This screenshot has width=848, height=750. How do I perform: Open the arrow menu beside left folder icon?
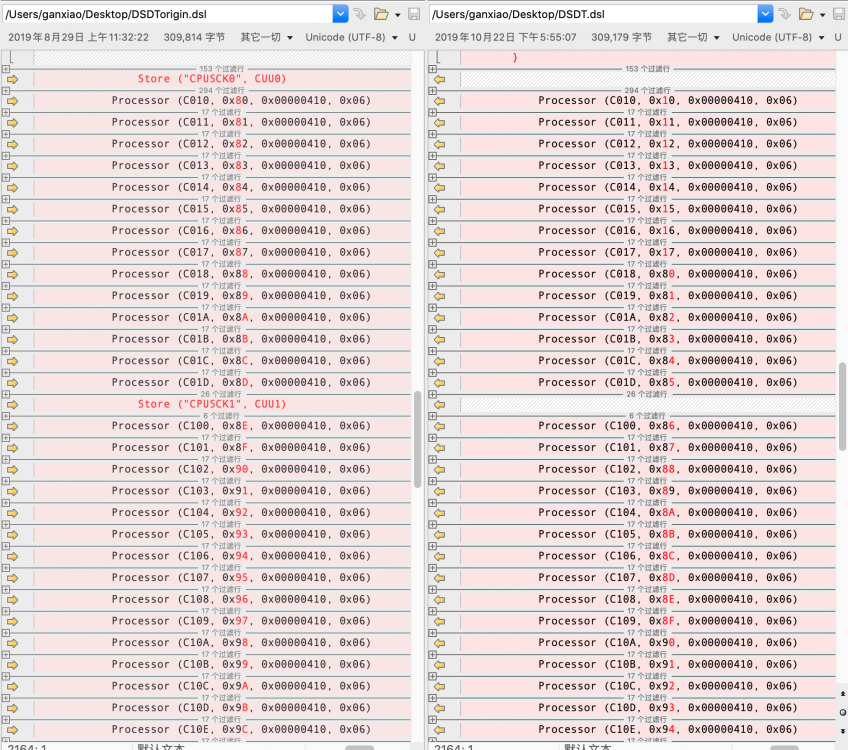coord(398,15)
